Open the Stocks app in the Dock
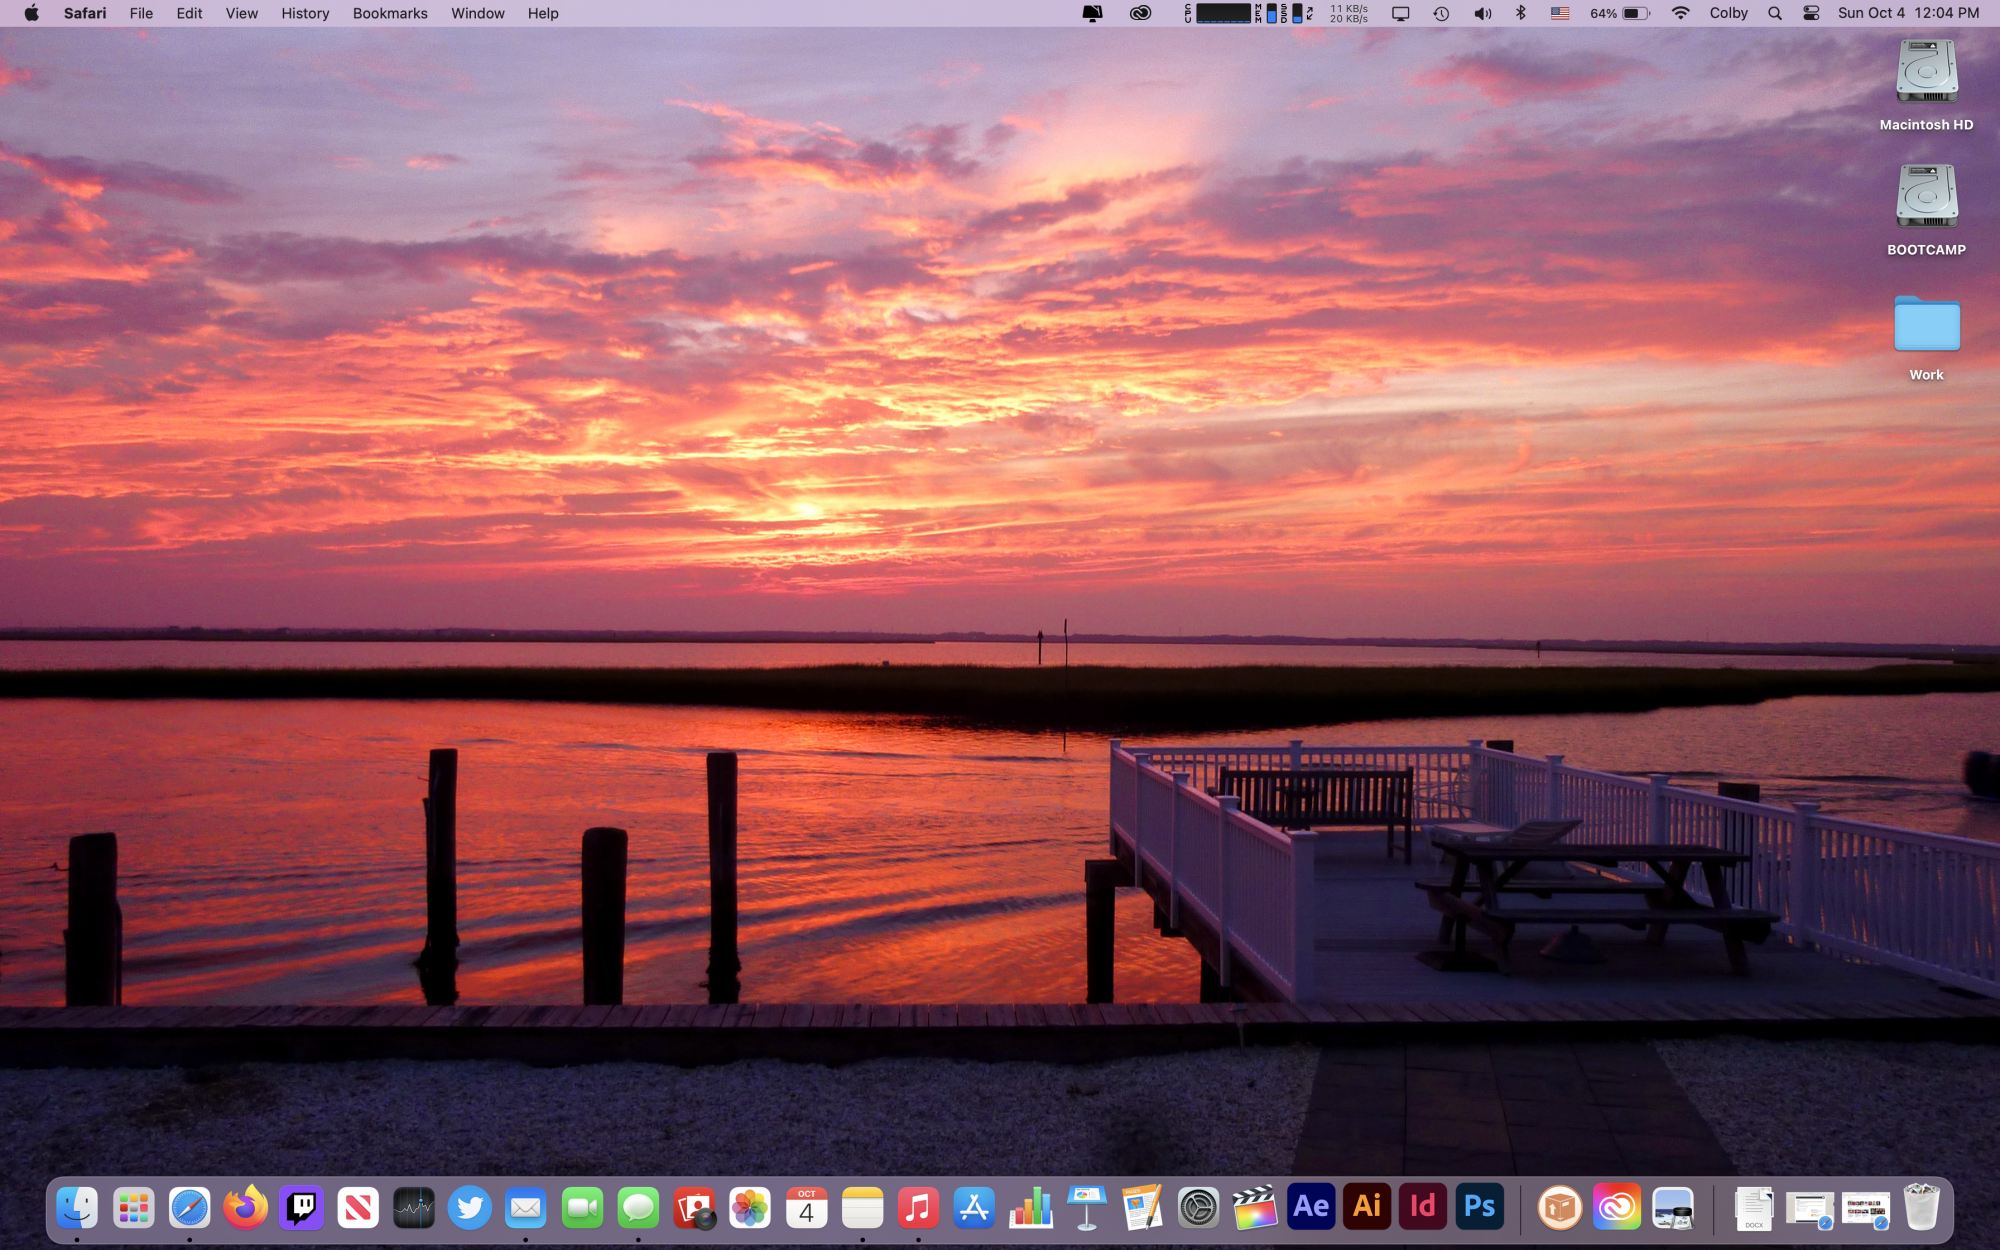 pos(413,1208)
